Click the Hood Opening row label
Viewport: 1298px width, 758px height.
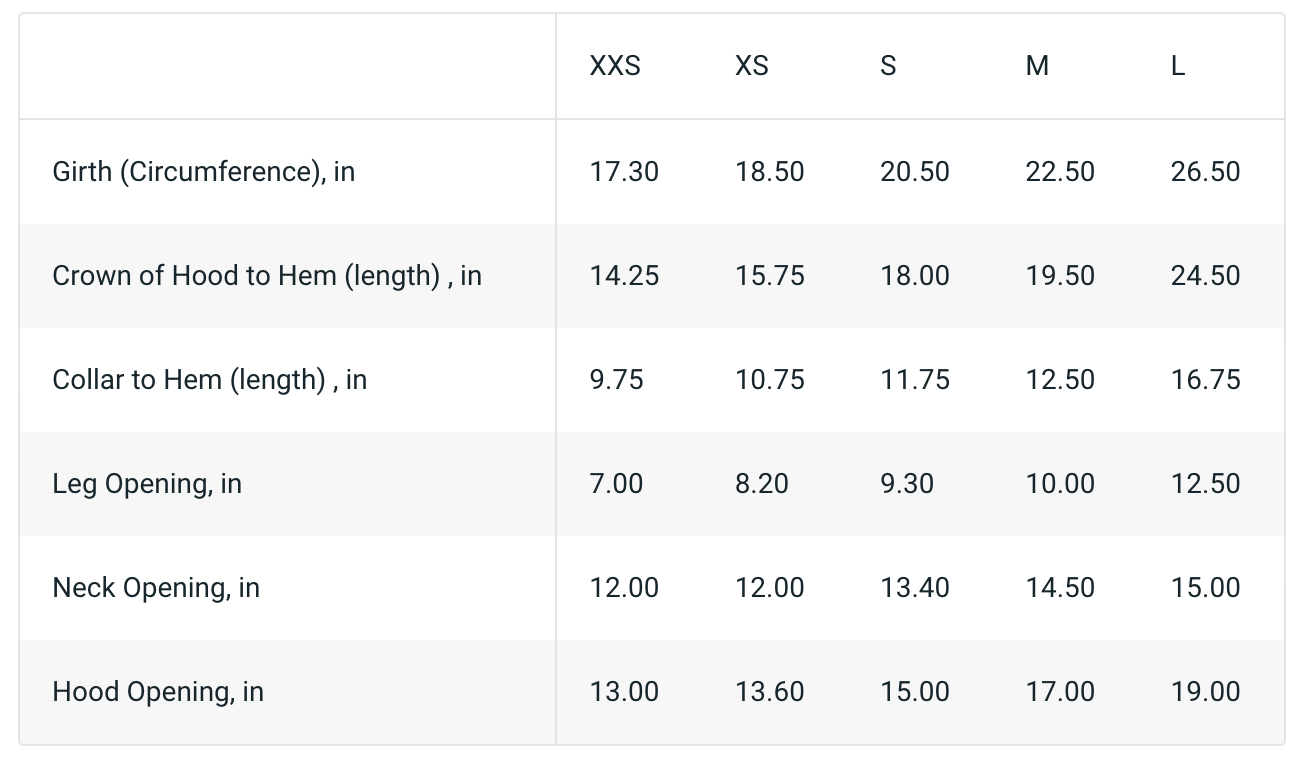[158, 692]
